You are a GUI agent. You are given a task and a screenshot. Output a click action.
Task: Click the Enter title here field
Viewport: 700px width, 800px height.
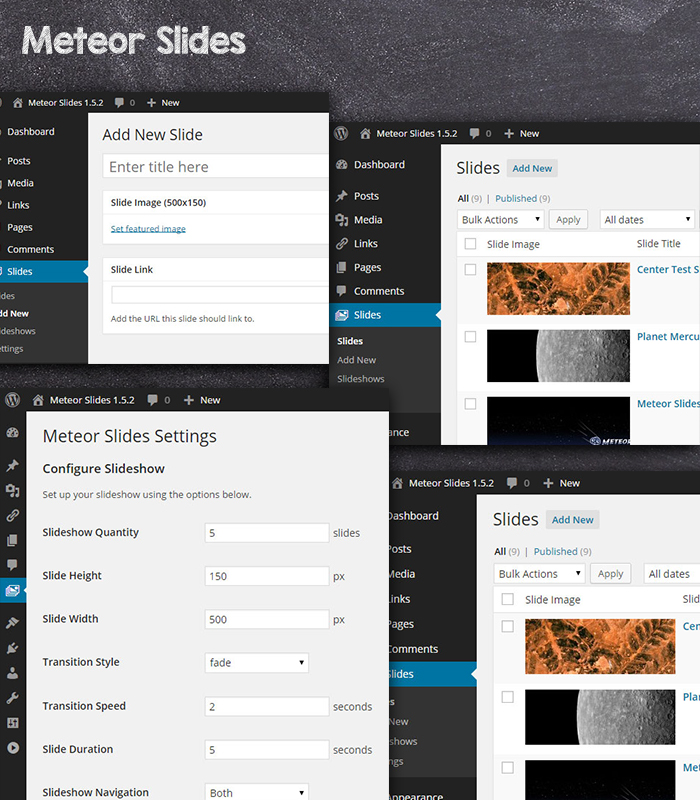coord(216,166)
